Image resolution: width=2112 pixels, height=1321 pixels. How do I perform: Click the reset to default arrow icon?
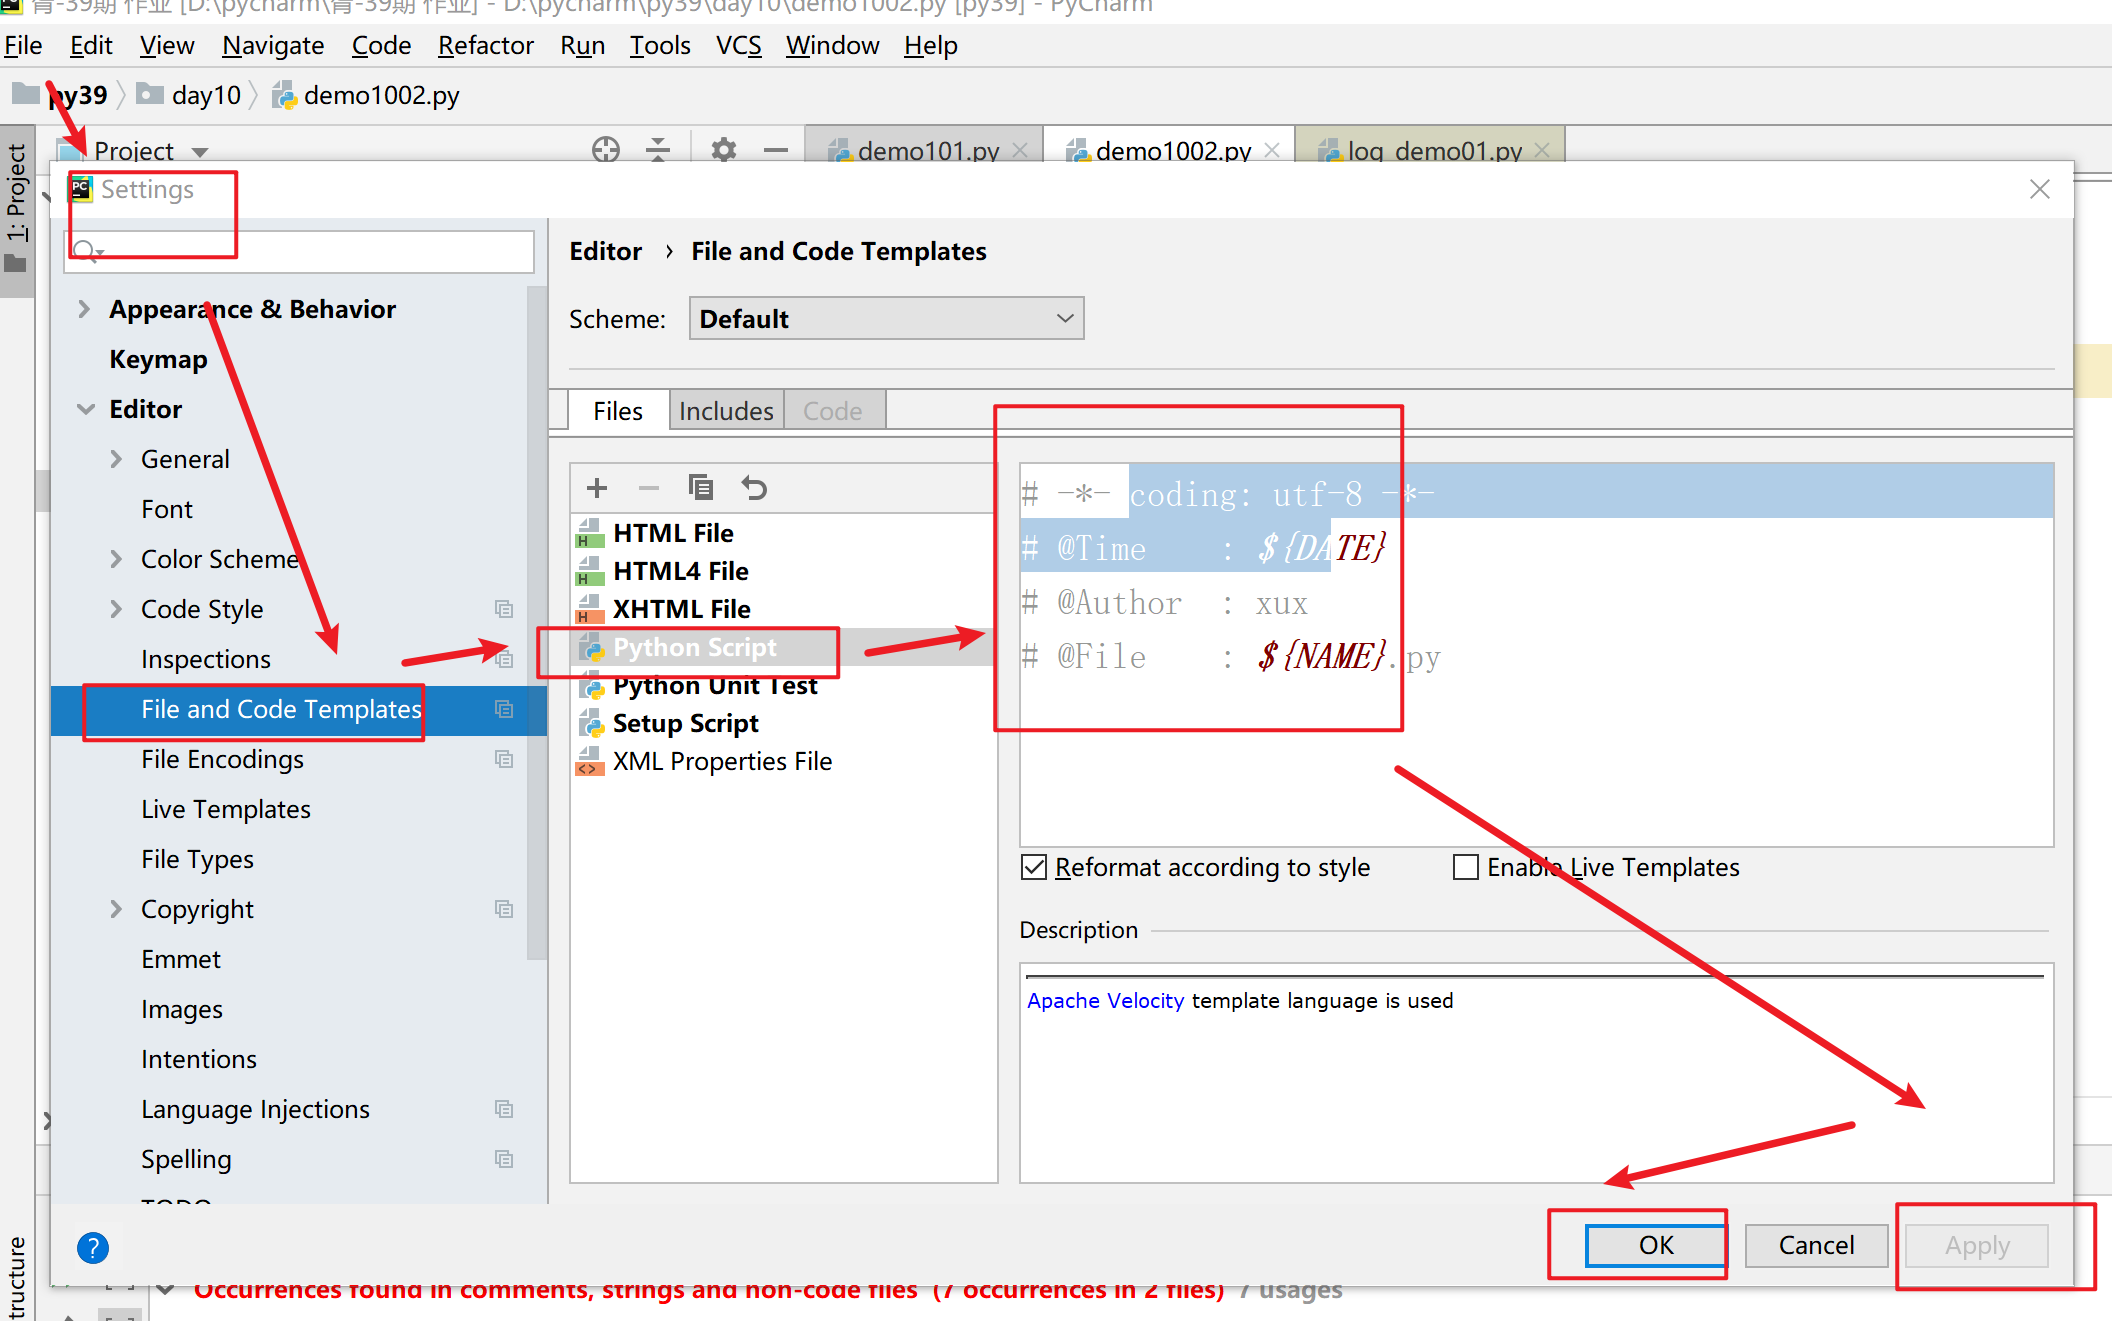click(754, 488)
